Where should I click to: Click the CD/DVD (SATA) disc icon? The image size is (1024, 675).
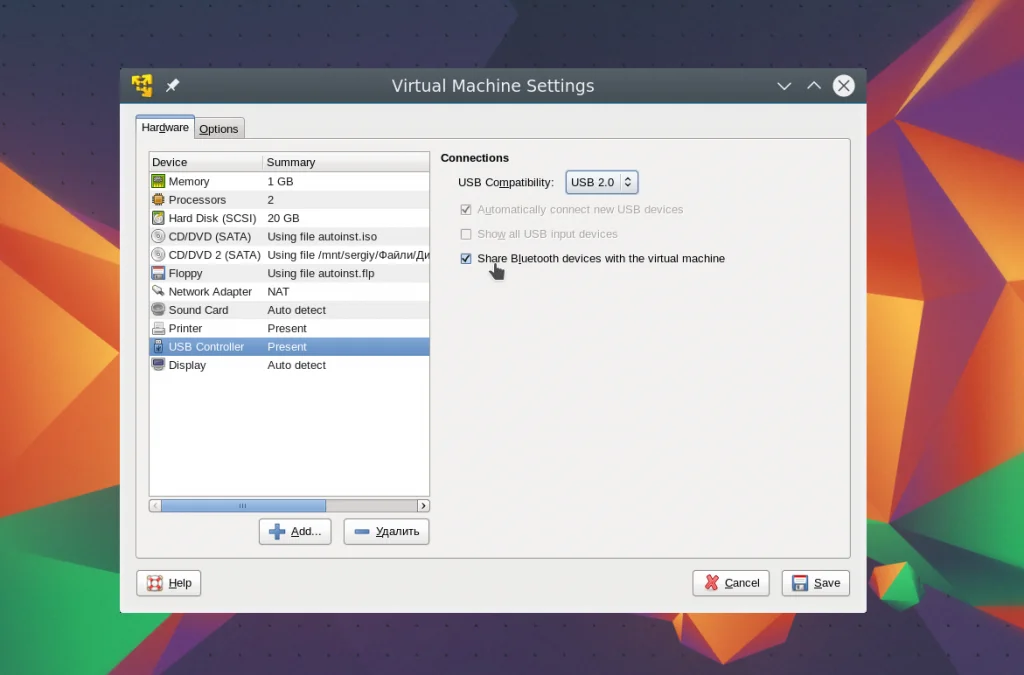[158, 237]
